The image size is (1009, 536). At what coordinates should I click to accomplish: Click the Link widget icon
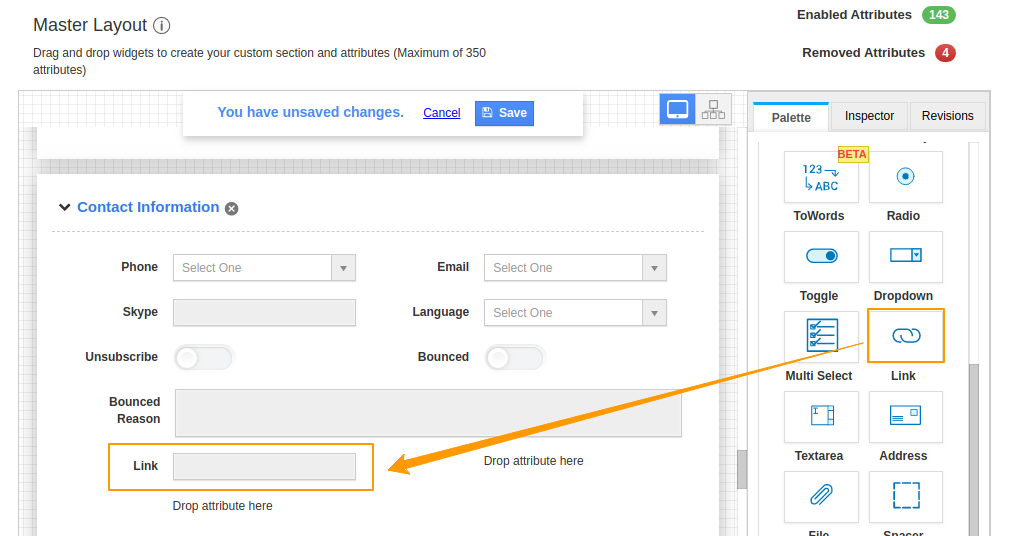905,336
